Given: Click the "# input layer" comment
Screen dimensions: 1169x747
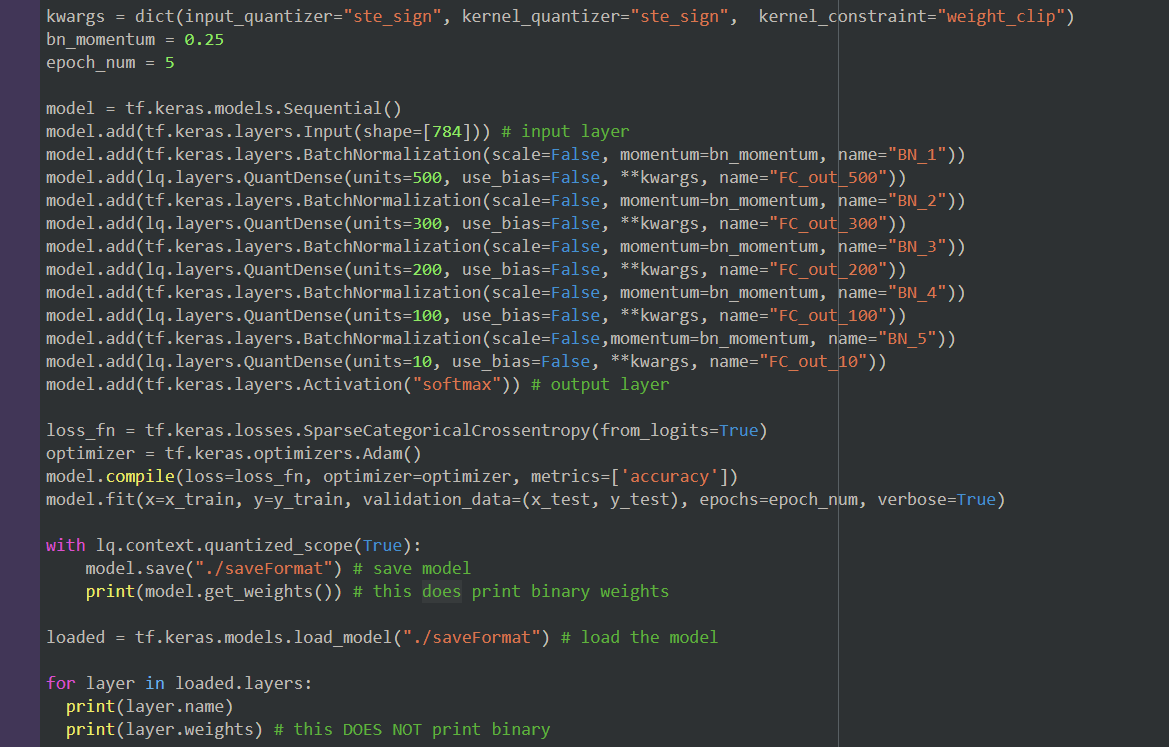Looking at the screenshot, I should (565, 131).
